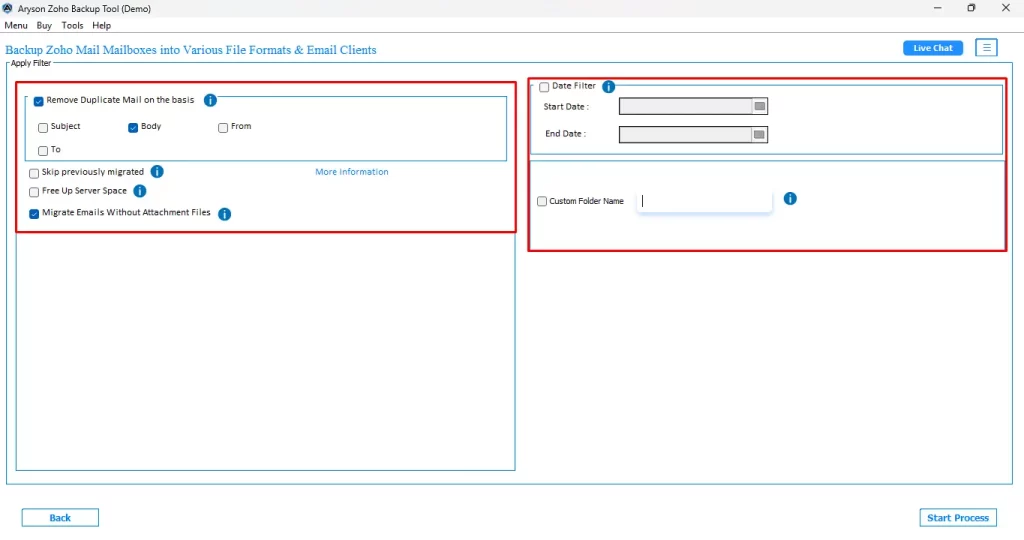1024x540 pixels.
Task: Click the info icon next to Skip previously migrated
Action: pos(157,172)
